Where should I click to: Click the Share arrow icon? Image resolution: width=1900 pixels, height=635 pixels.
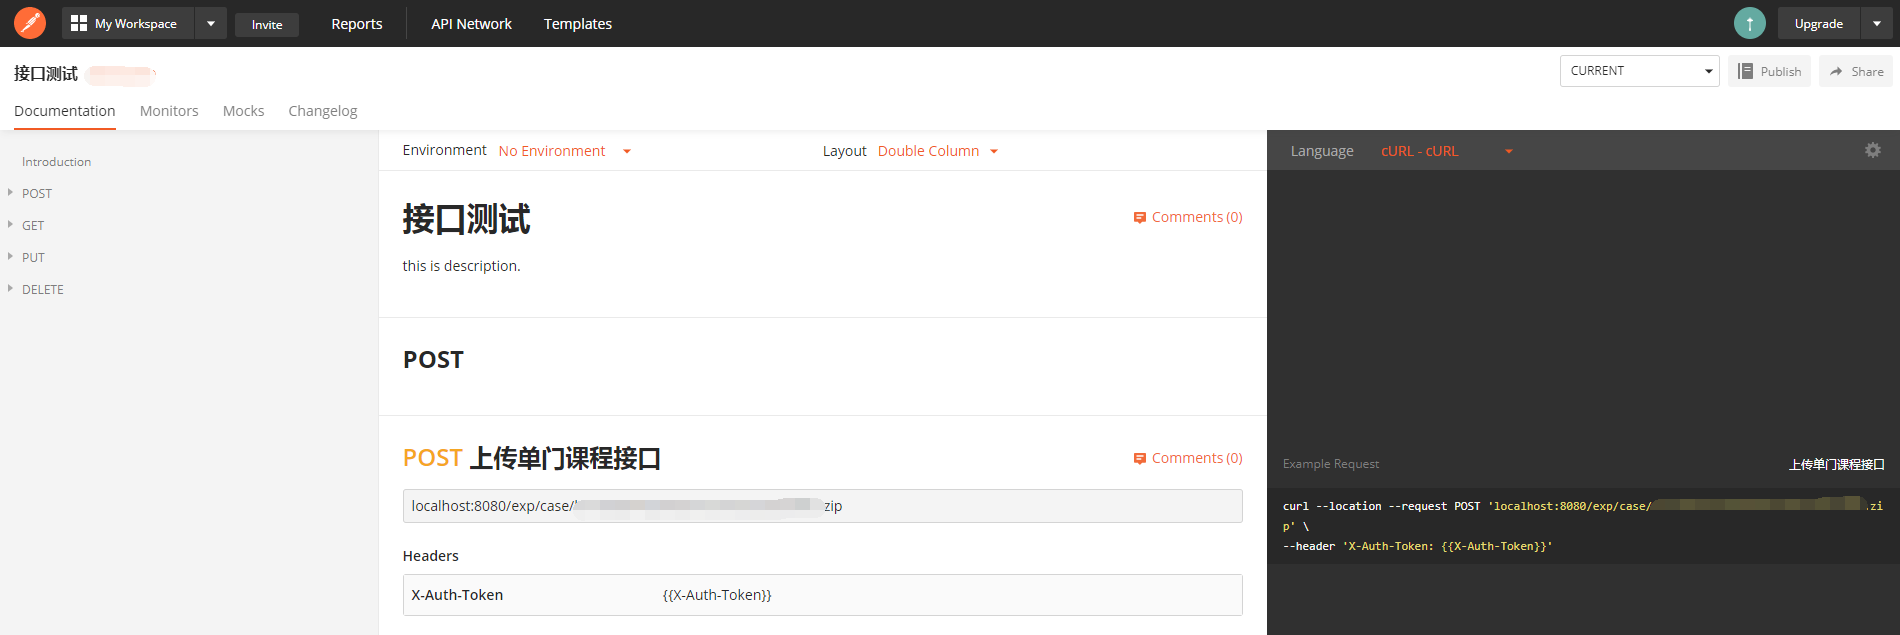[1836, 71]
